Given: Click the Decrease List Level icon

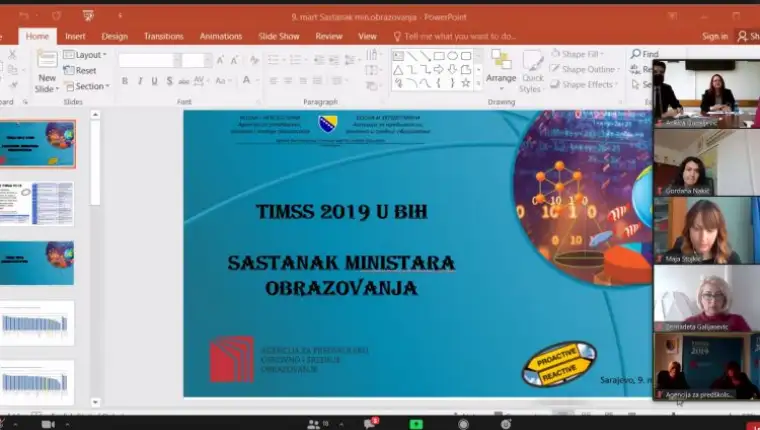Looking at the screenshot, I should [x=319, y=60].
